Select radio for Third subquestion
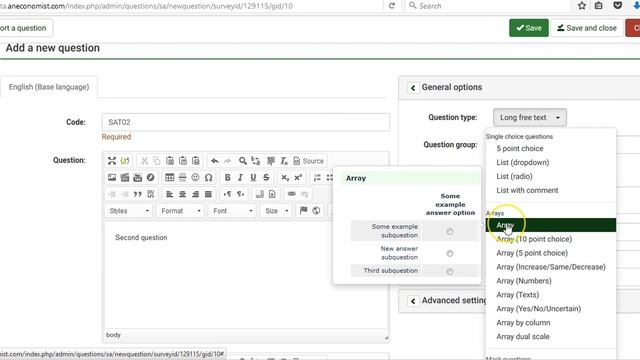Viewport: 640px width, 360px height. click(450, 271)
